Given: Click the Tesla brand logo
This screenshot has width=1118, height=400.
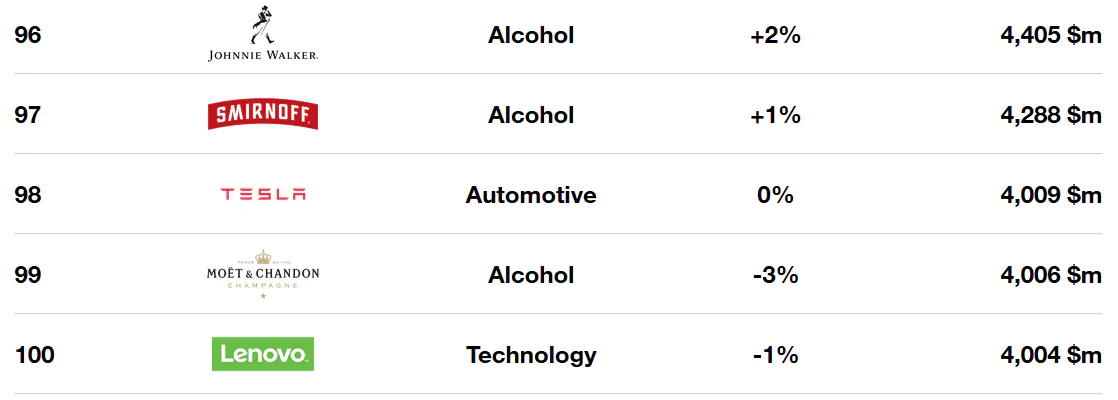Looking at the screenshot, I should pyautogui.click(x=262, y=195).
